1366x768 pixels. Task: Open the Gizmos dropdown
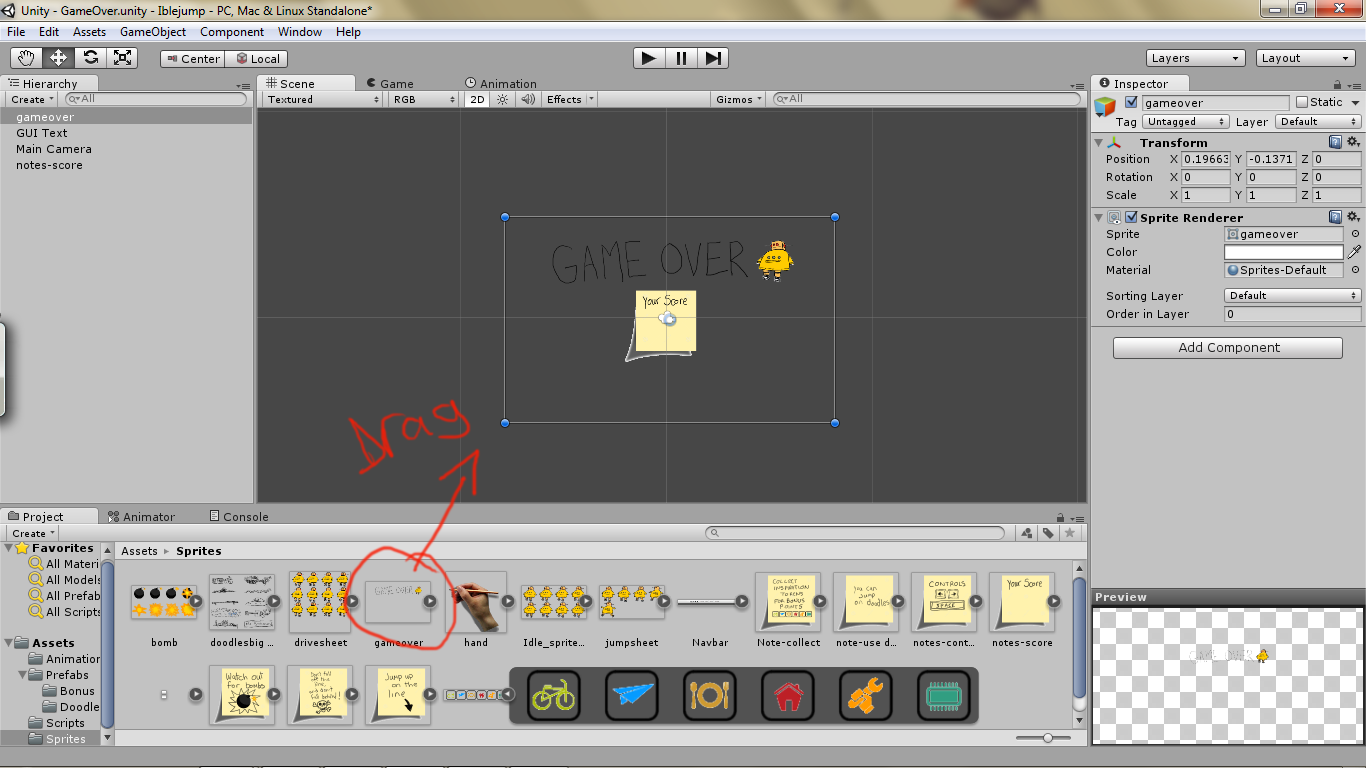pos(740,99)
